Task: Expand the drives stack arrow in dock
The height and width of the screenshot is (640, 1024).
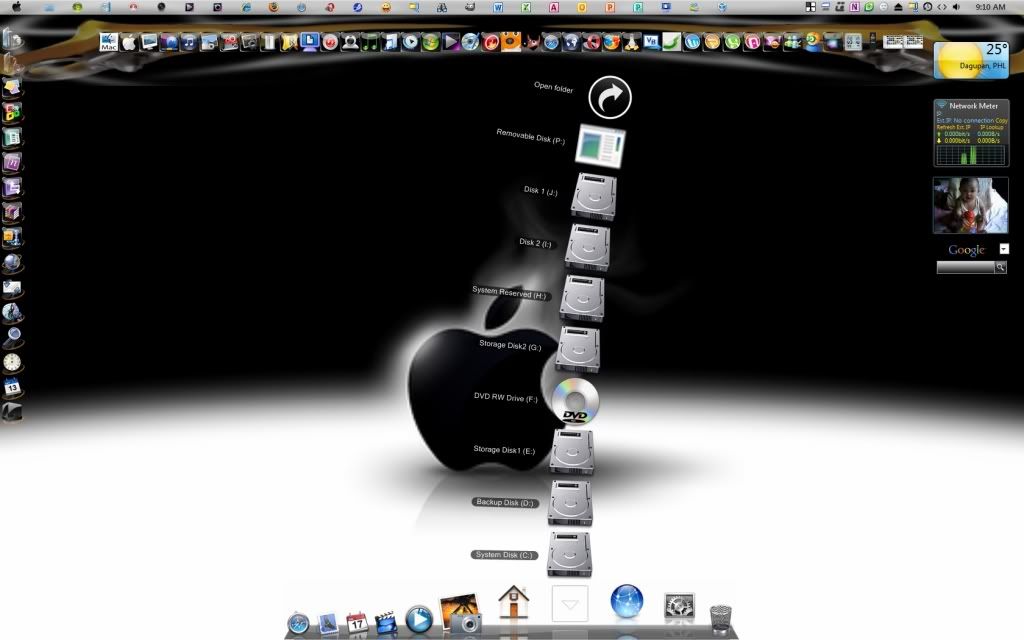Action: (569, 603)
